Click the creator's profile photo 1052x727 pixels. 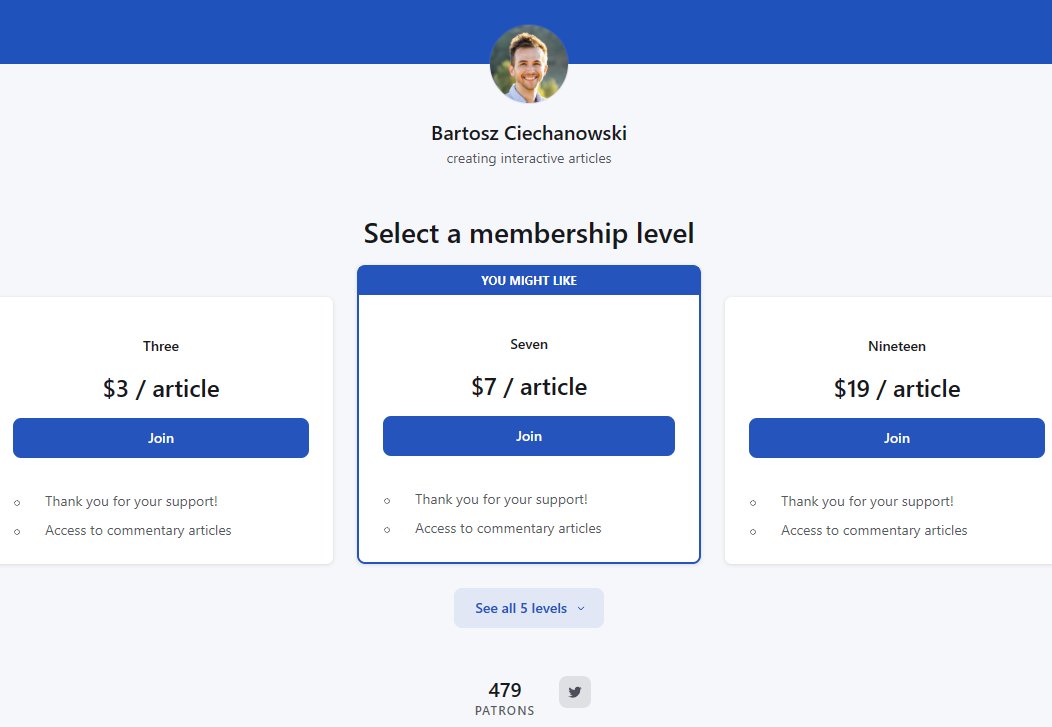529,64
